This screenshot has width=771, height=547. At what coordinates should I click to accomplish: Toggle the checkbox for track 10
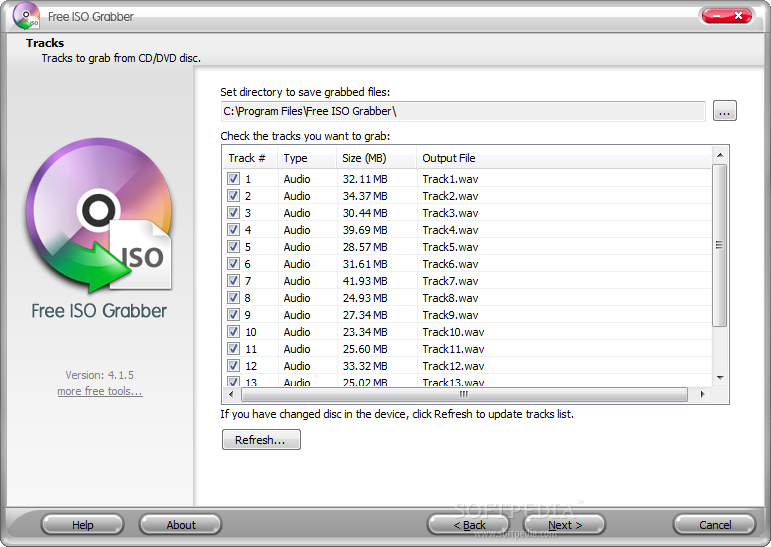click(234, 332)
